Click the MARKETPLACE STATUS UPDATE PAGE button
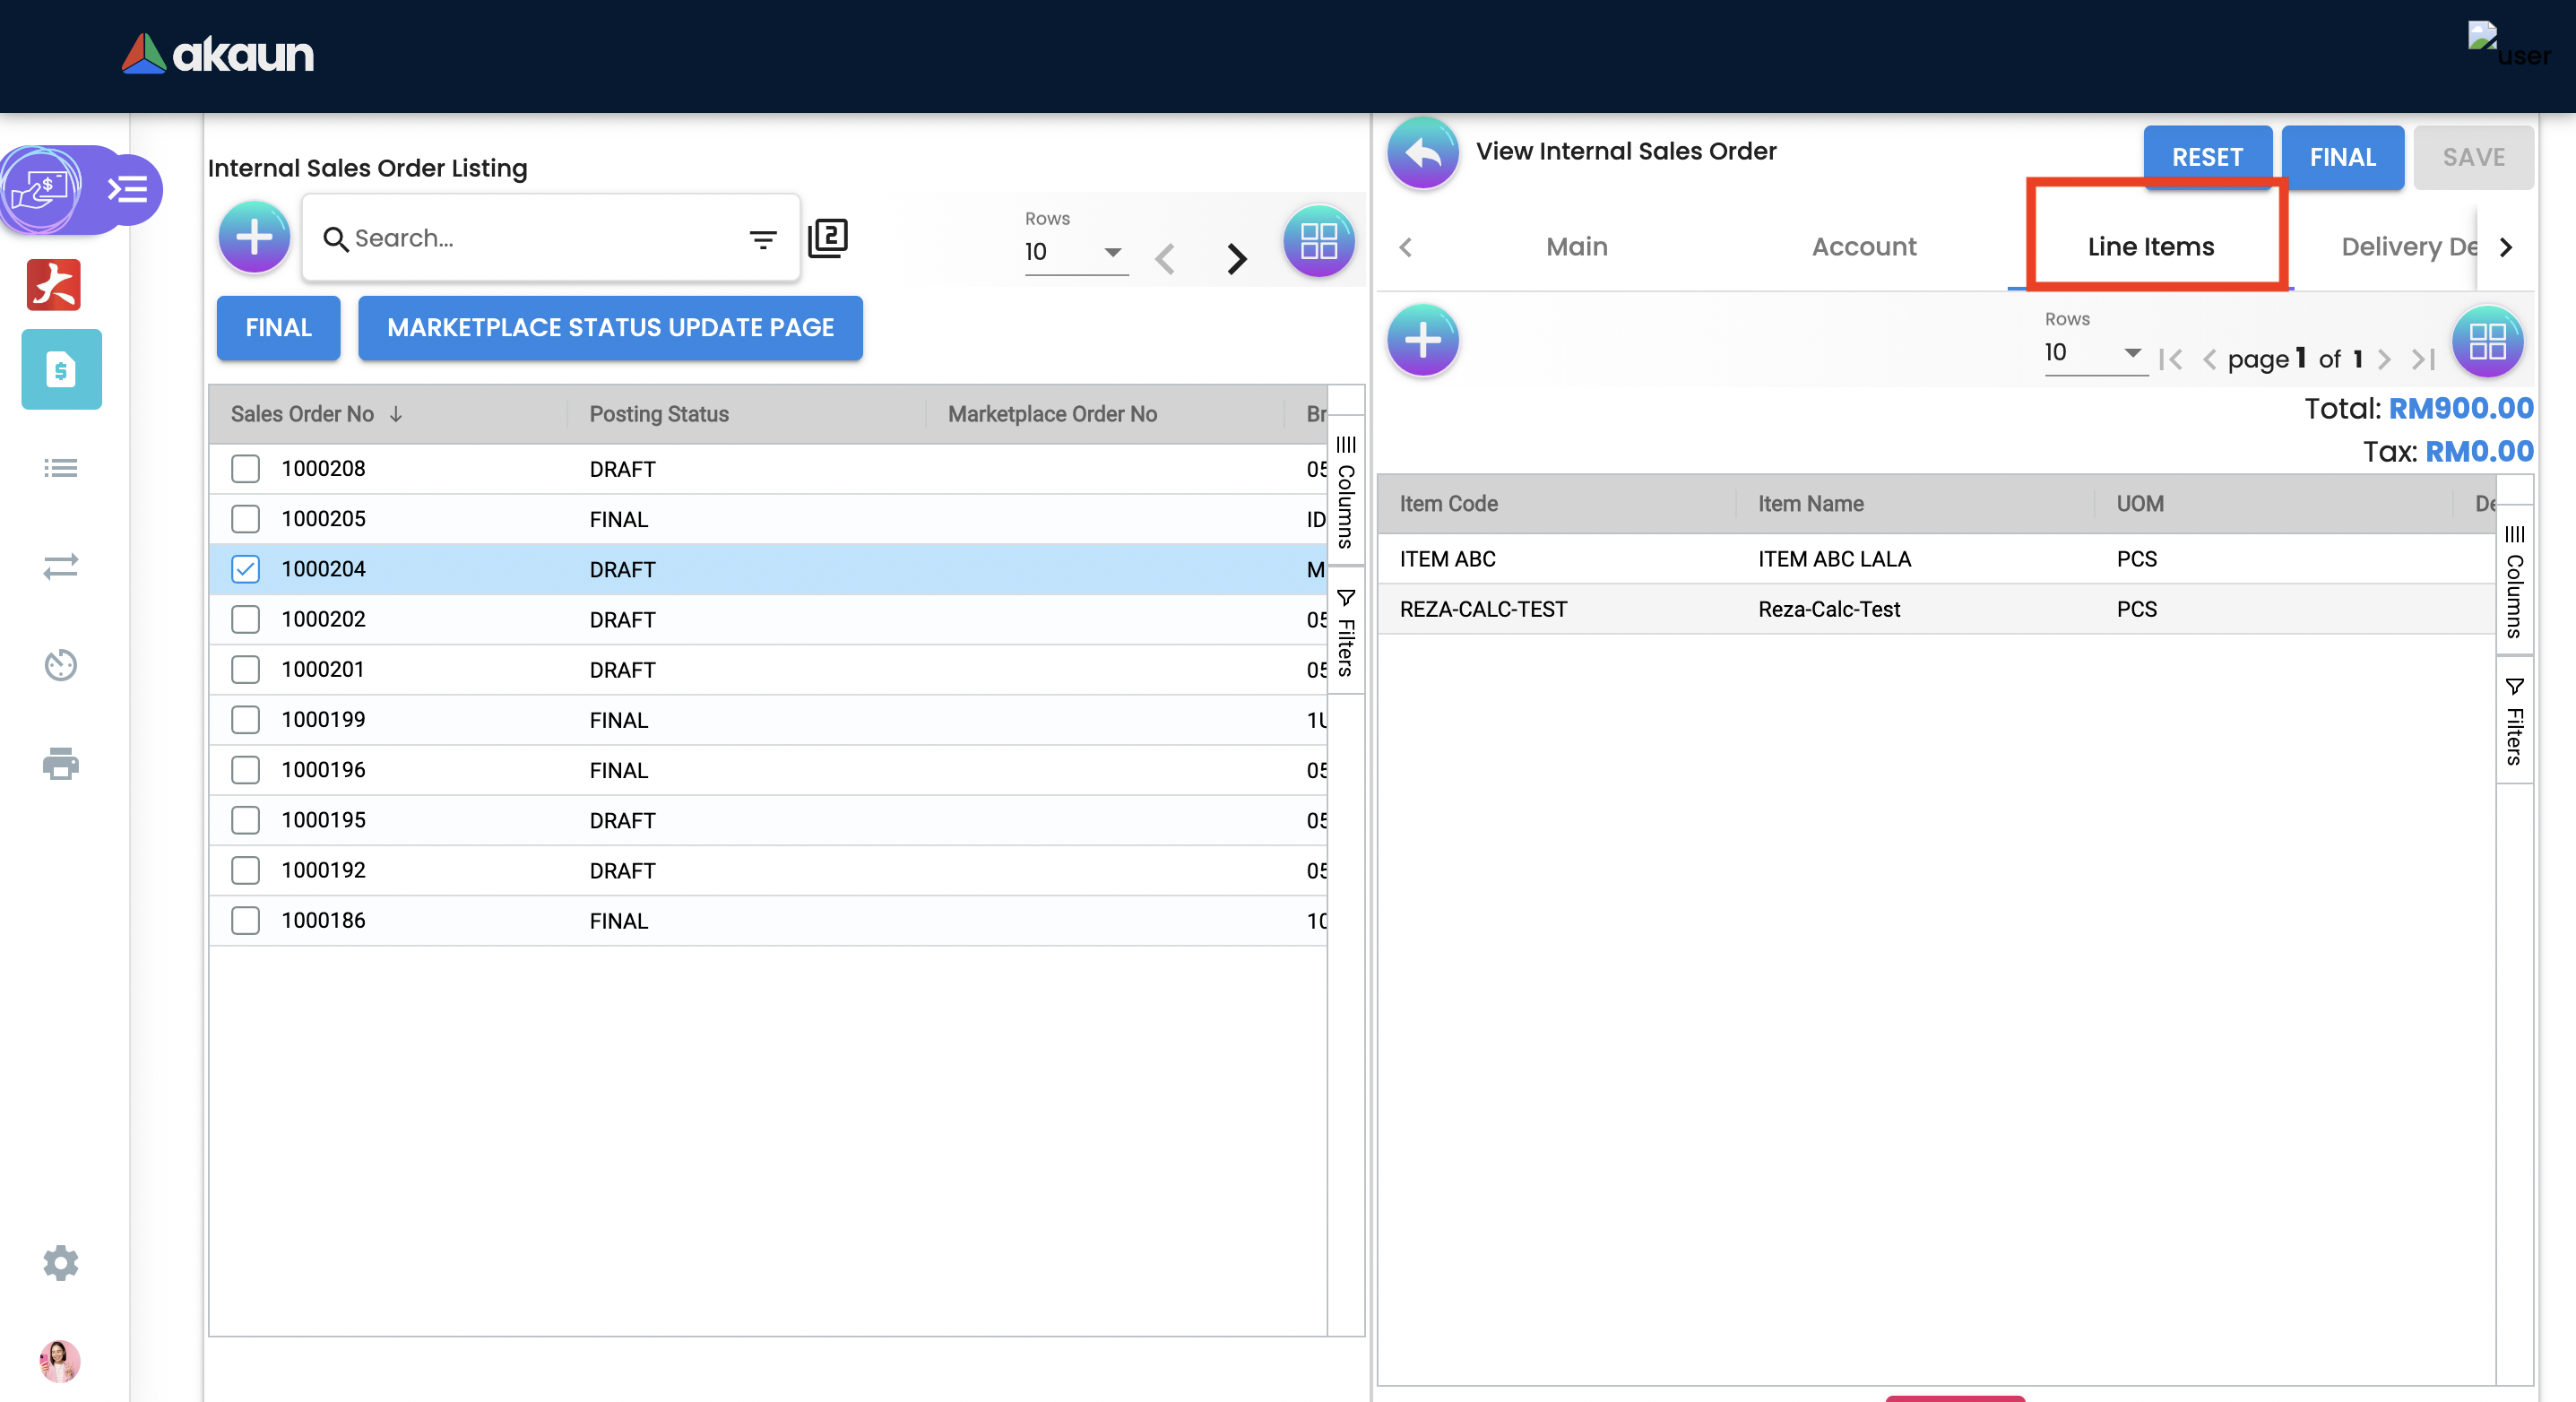The width and height of the screenshot is (2576, 1402). (610, 328)
